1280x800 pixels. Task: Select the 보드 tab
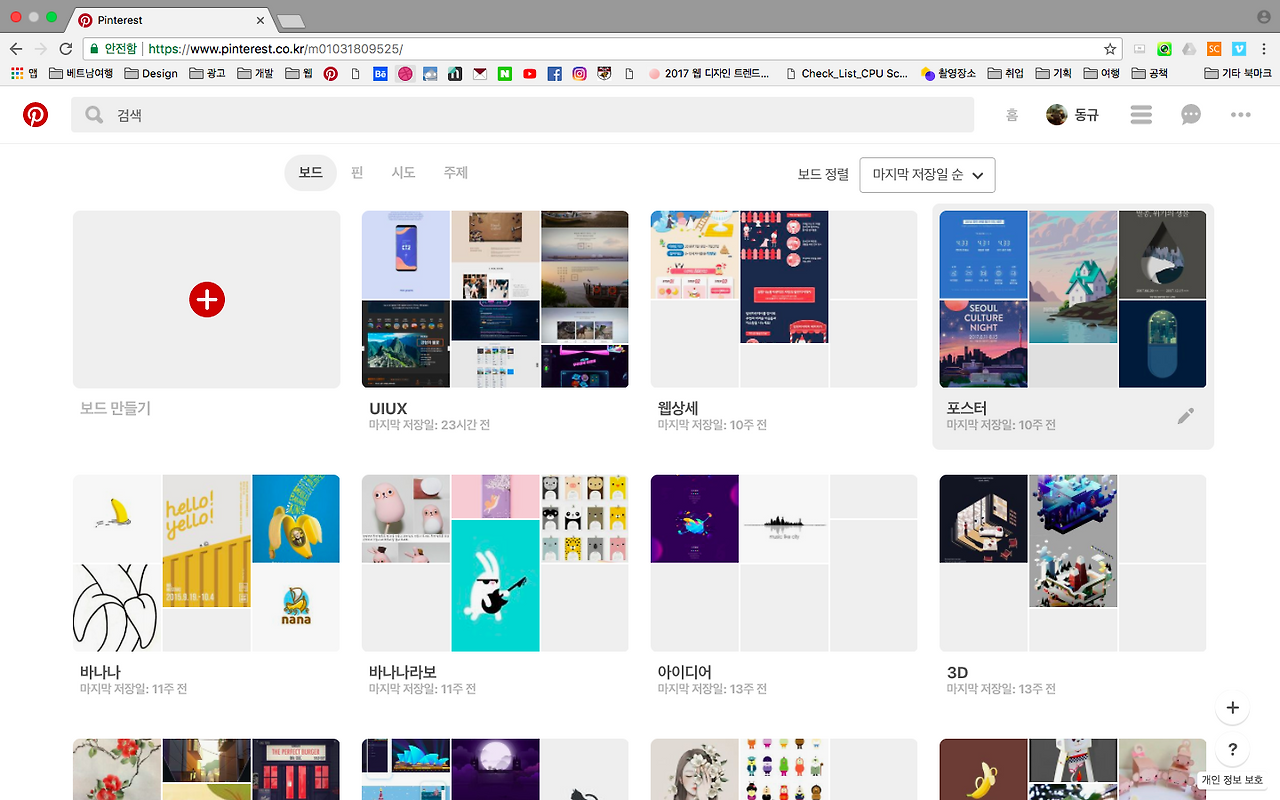pos(310,172)
